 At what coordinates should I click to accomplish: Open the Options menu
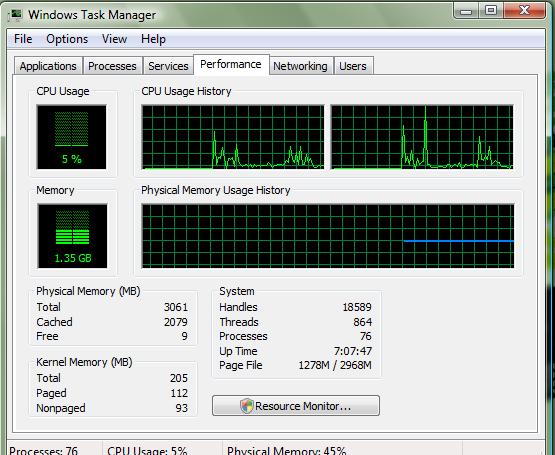click(x=67, y=39)
